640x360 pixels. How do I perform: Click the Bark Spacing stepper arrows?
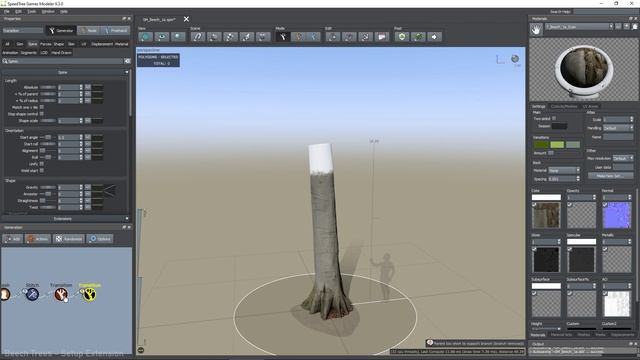click(x=578, y=179)
